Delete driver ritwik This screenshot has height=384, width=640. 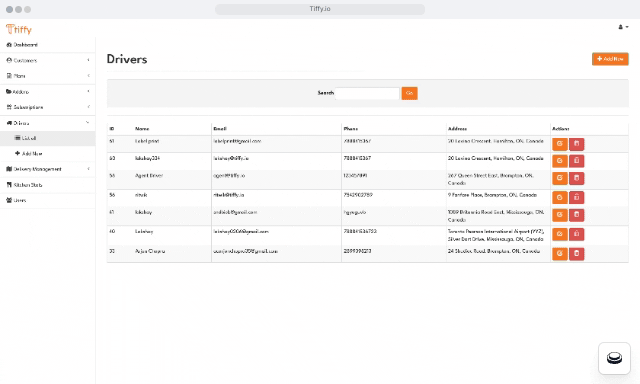(576, 198)
